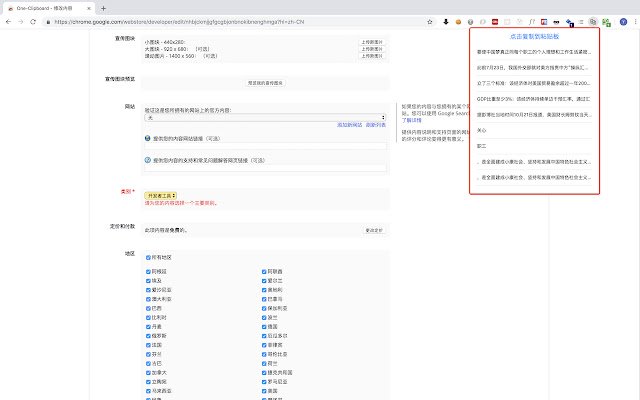Click the browser address bar URL
The image size is (640, 400).
(x=179, y=22)
